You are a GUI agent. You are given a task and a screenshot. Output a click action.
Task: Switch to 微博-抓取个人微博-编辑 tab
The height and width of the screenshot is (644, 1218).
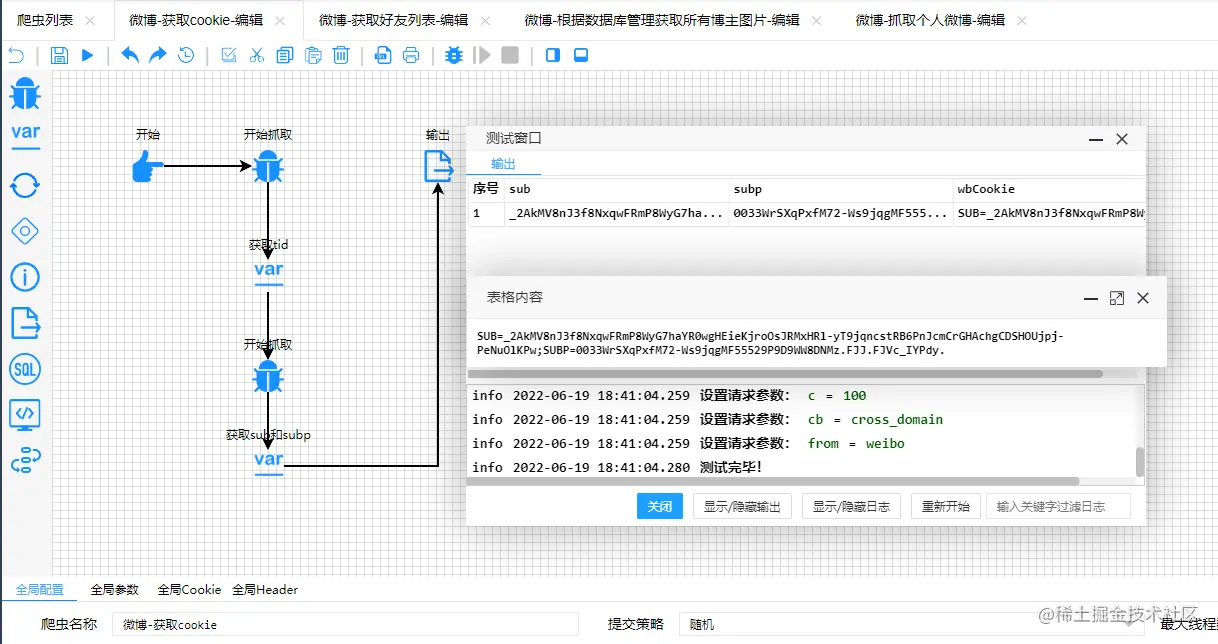(x=930, y=20)
